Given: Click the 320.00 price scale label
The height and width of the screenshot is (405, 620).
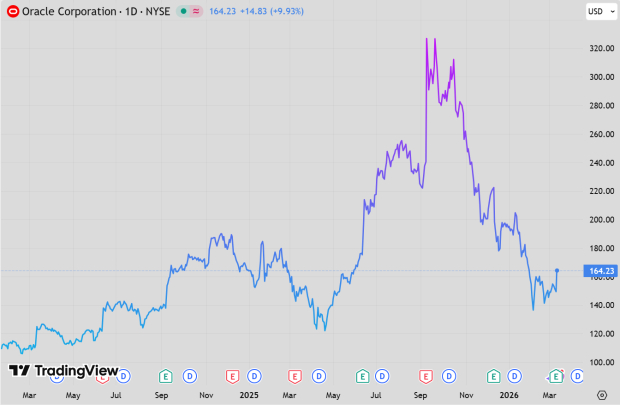Looking at the screenshot, I should tap(600, 48).
